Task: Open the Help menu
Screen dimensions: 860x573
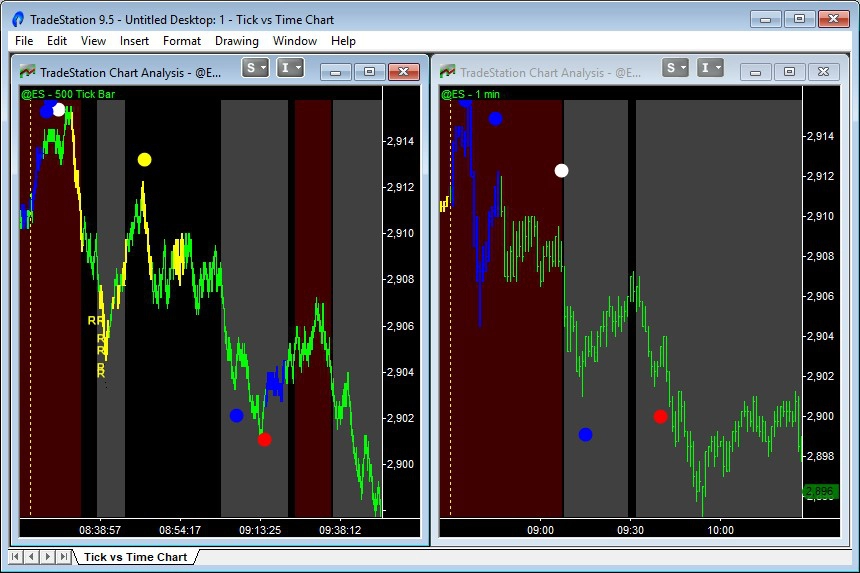Action: tap(343, 41)
